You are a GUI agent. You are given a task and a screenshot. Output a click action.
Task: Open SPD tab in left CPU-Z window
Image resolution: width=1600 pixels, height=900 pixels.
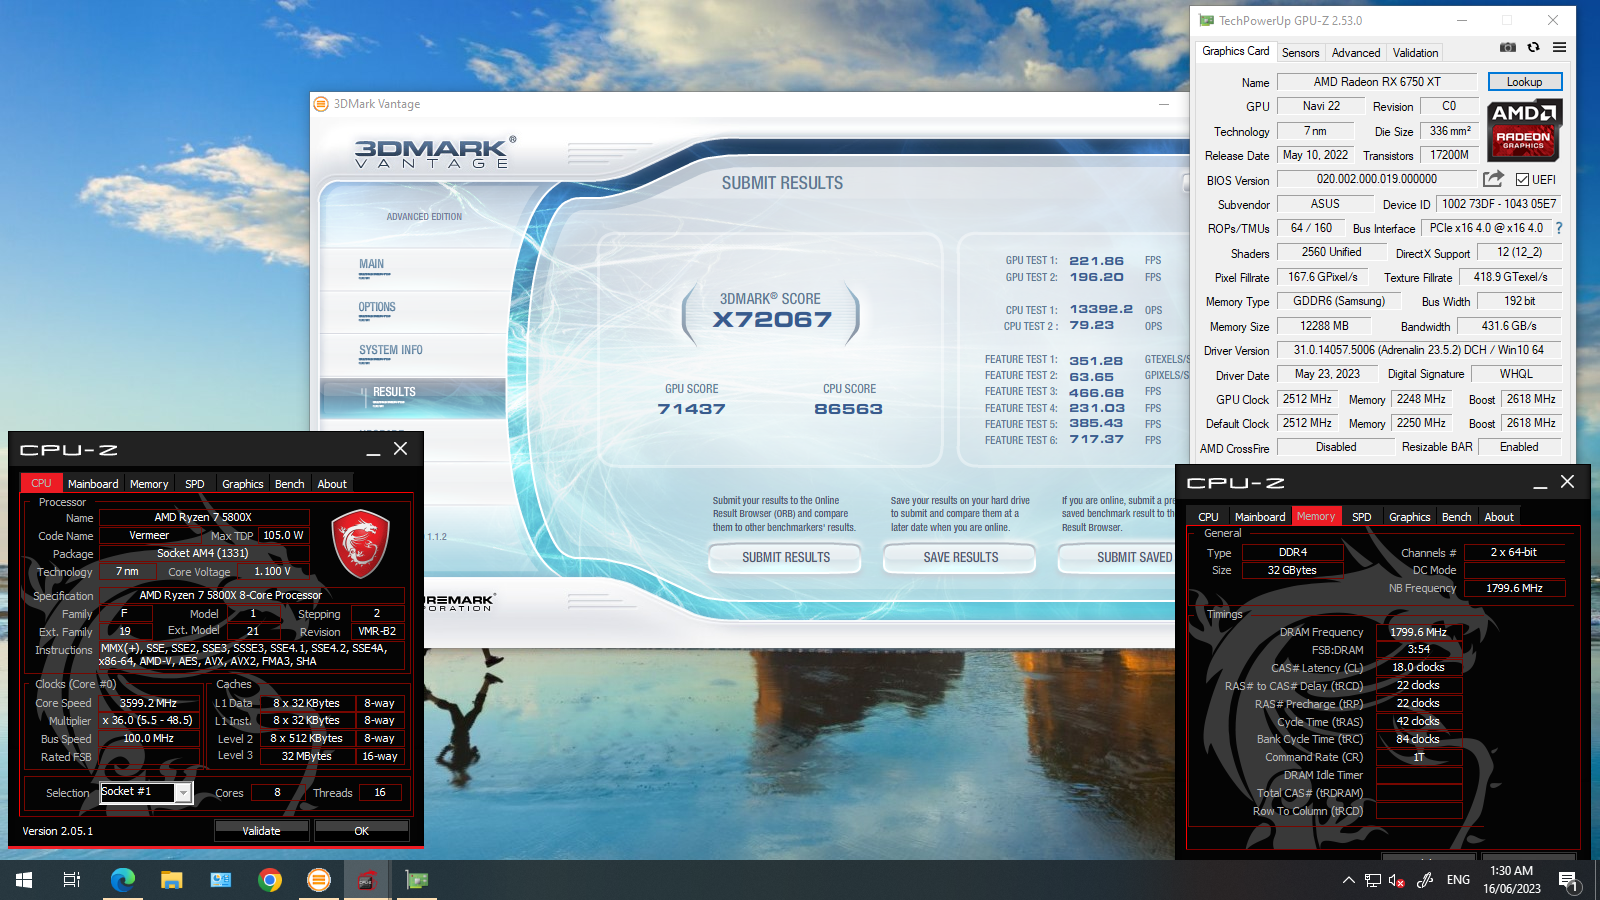195,484
